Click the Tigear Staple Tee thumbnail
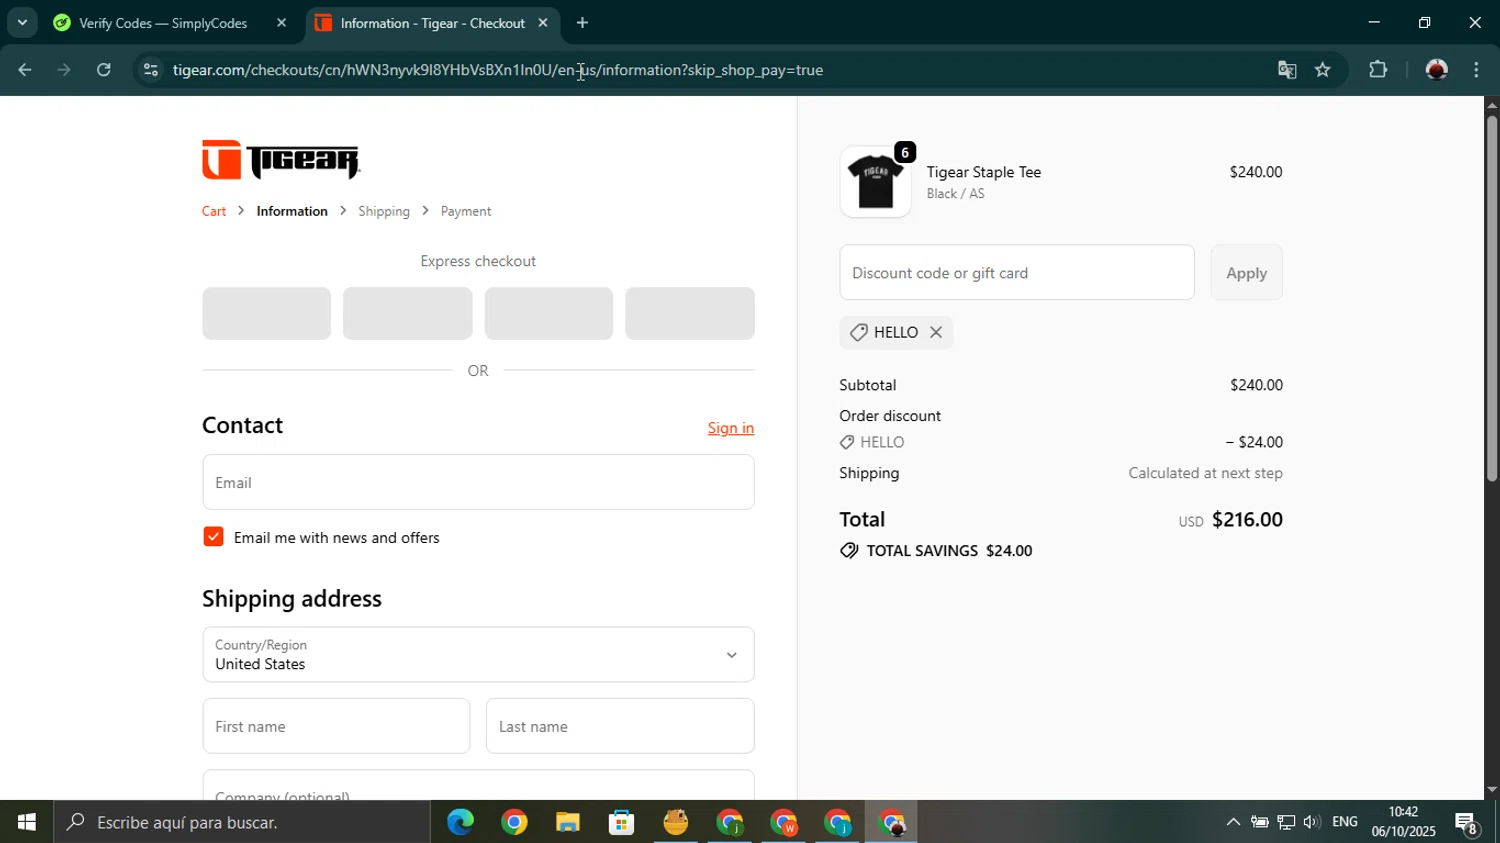This screenshot has width=1500, height=843. pos(875,182)
